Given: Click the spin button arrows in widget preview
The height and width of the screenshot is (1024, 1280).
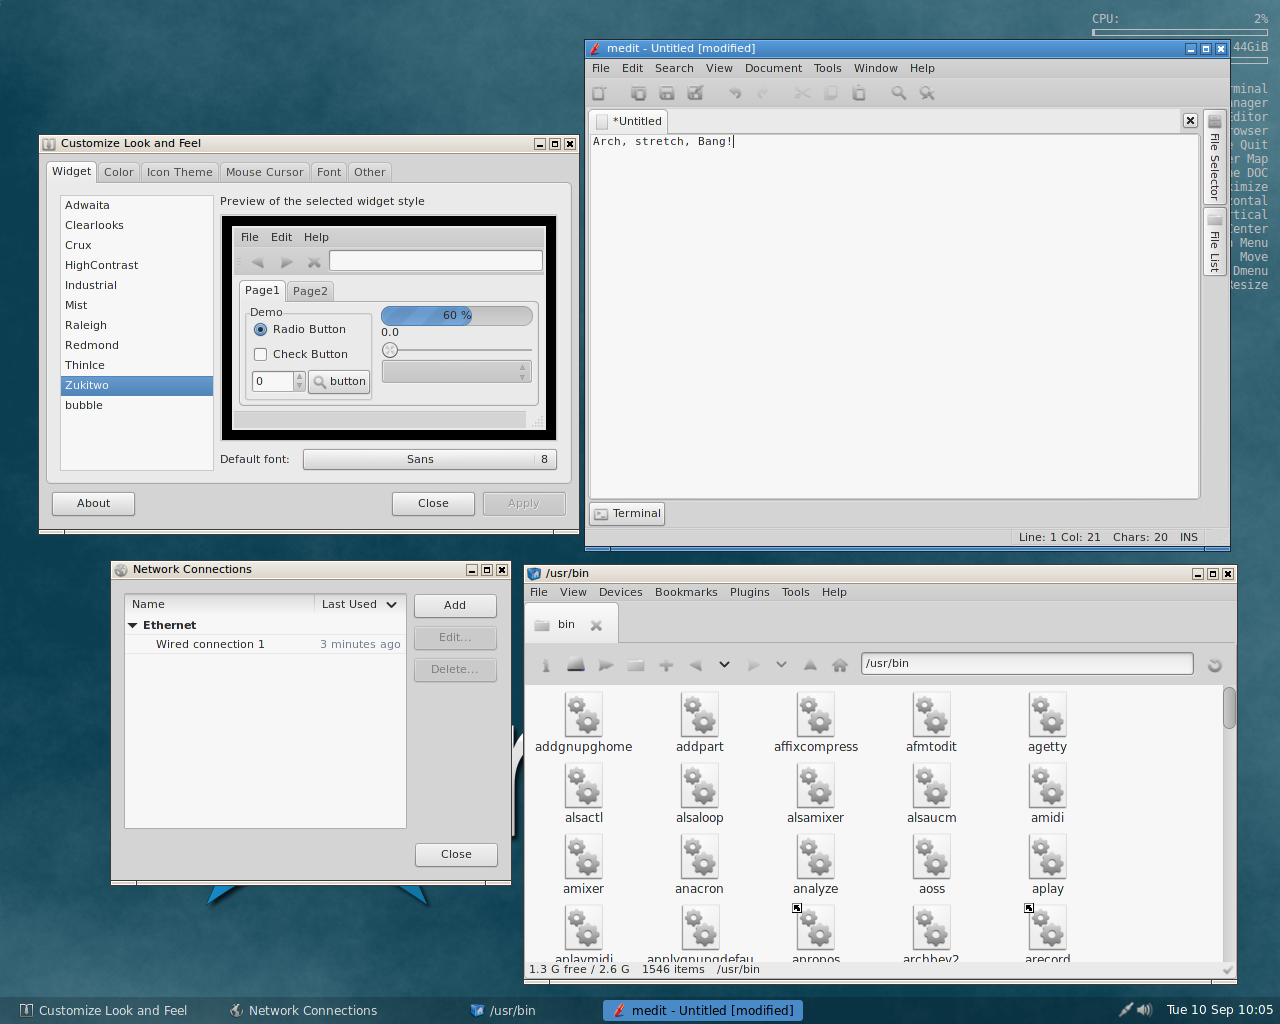Looking at the screenshot, I should (299, 381).
